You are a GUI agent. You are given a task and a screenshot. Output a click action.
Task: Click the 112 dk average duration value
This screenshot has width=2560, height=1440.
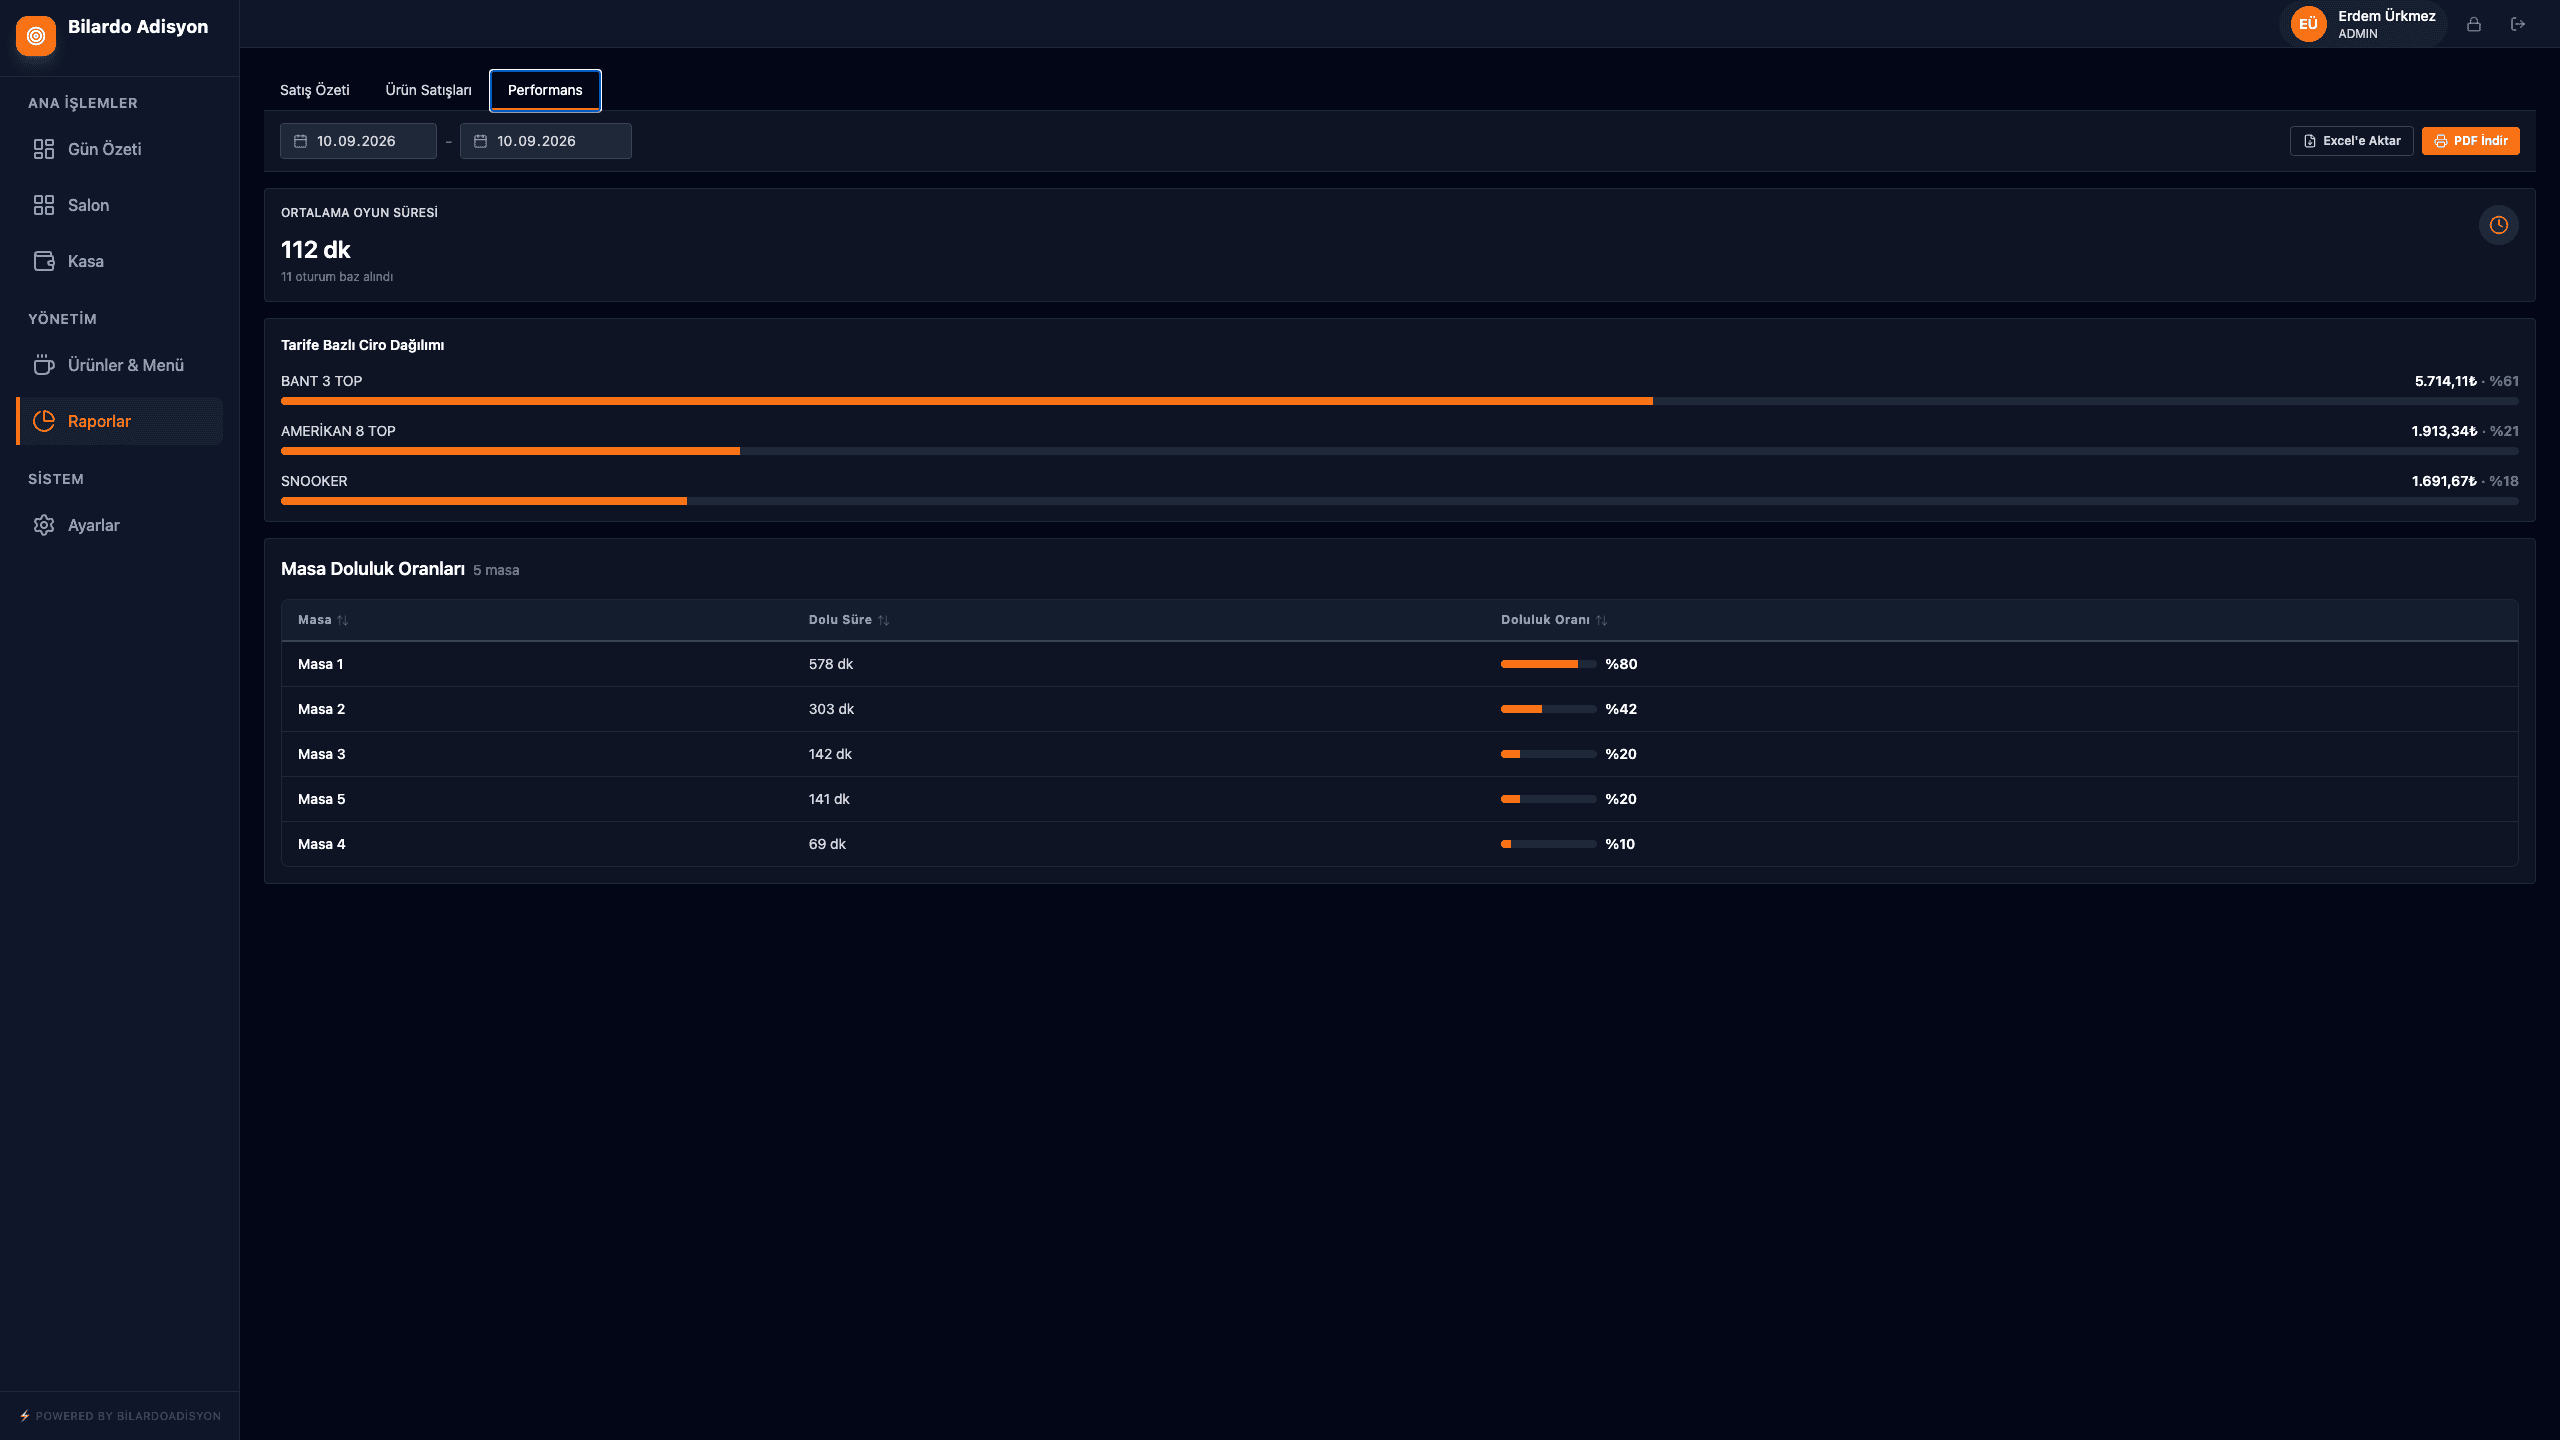coord(316,250)
